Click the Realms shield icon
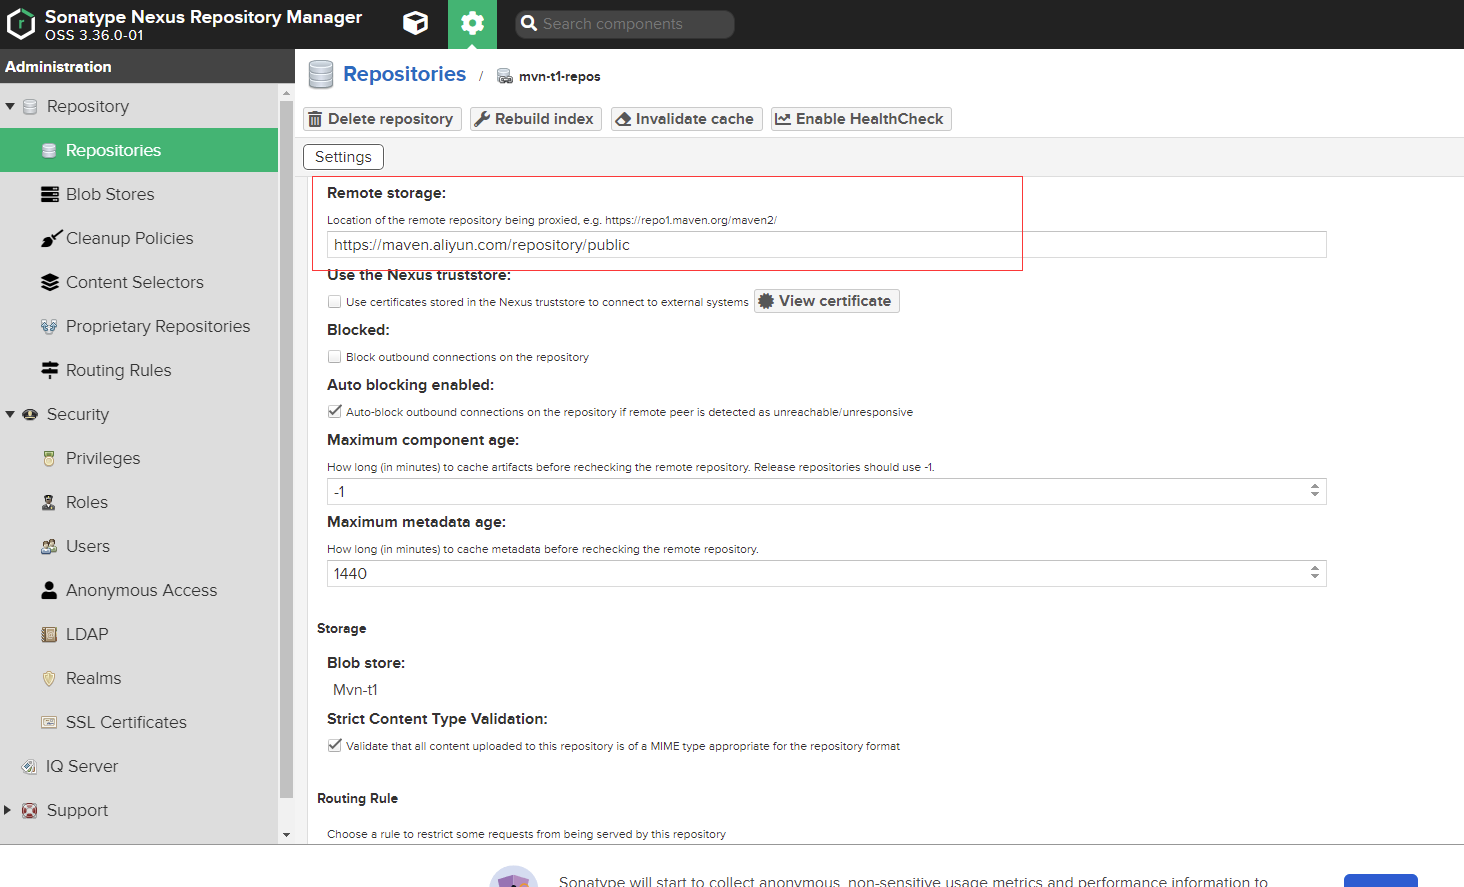The image size is (1464, 887). (x=49, y=678)
